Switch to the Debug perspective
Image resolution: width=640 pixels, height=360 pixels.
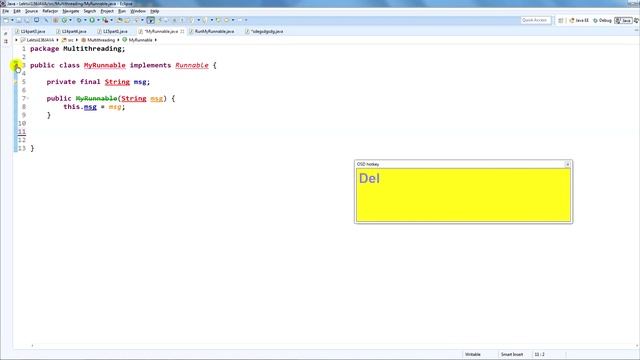(602, 20)
